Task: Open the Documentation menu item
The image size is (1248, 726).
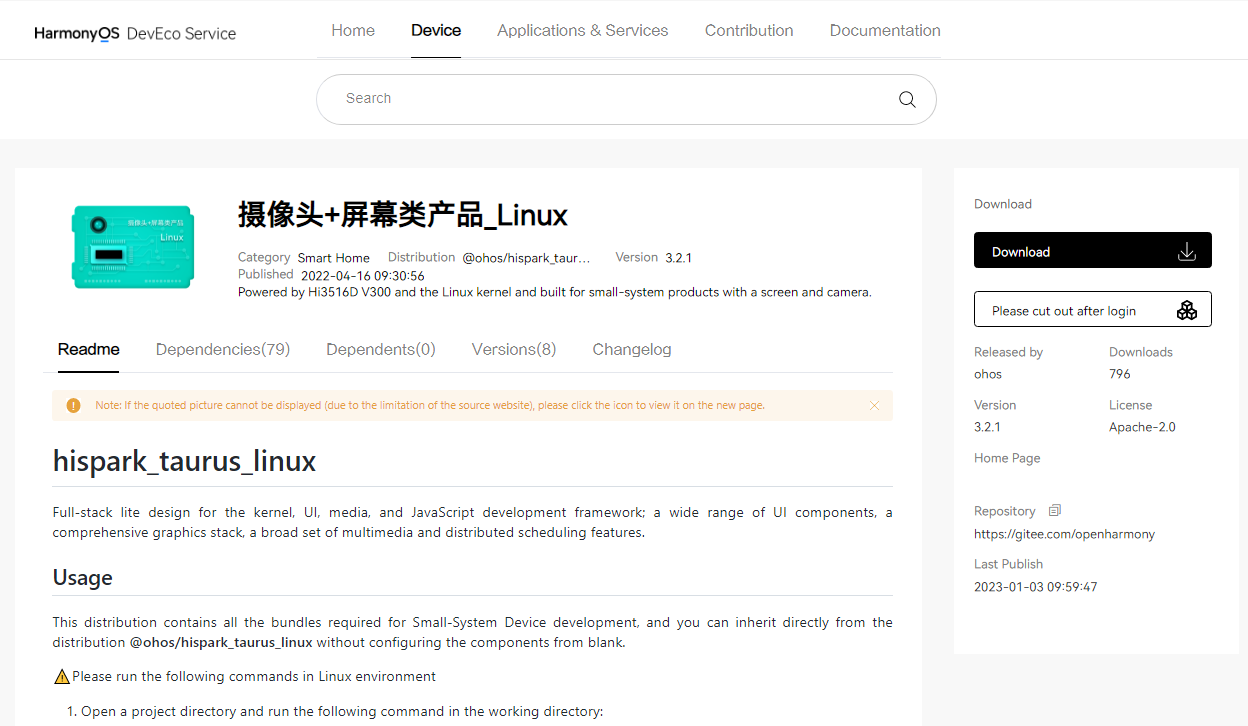Action: point(885,30)
